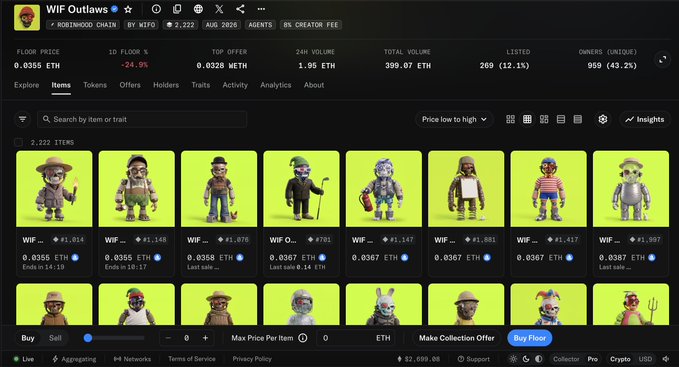Open the Analytics tab
679x367 pixels.
[275, 85]
